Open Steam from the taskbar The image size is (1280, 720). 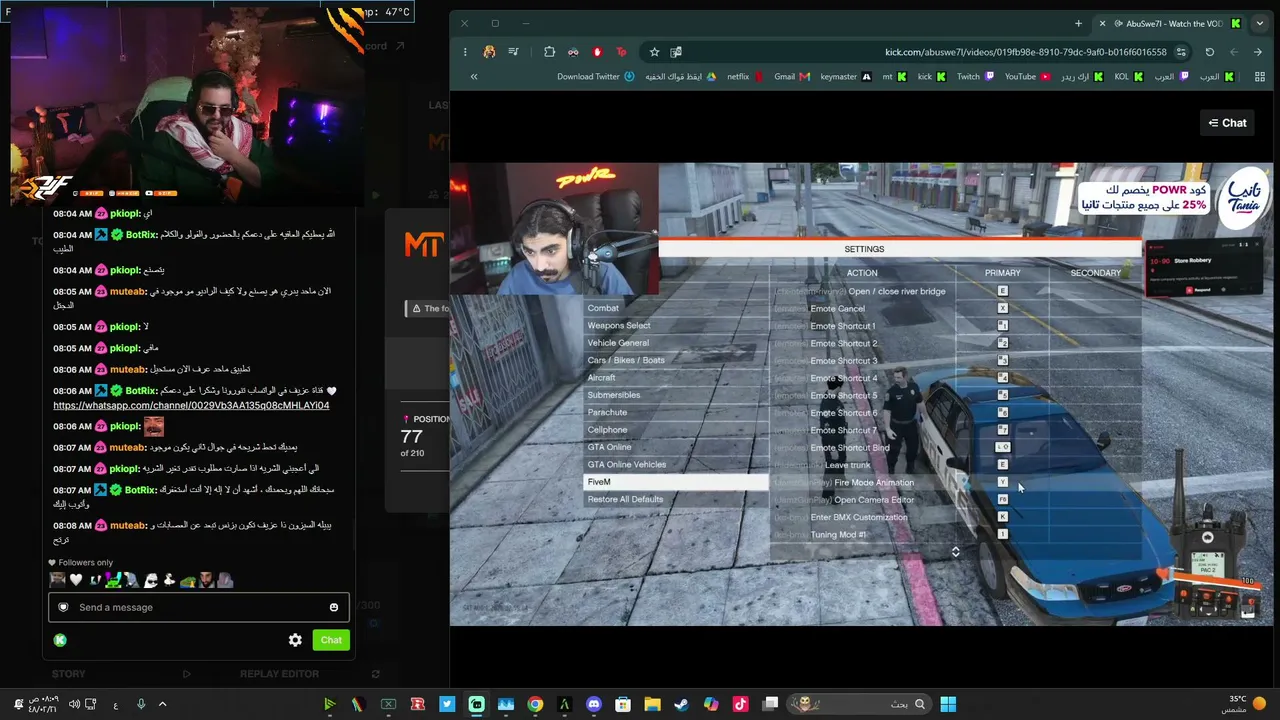pos(681,705)
